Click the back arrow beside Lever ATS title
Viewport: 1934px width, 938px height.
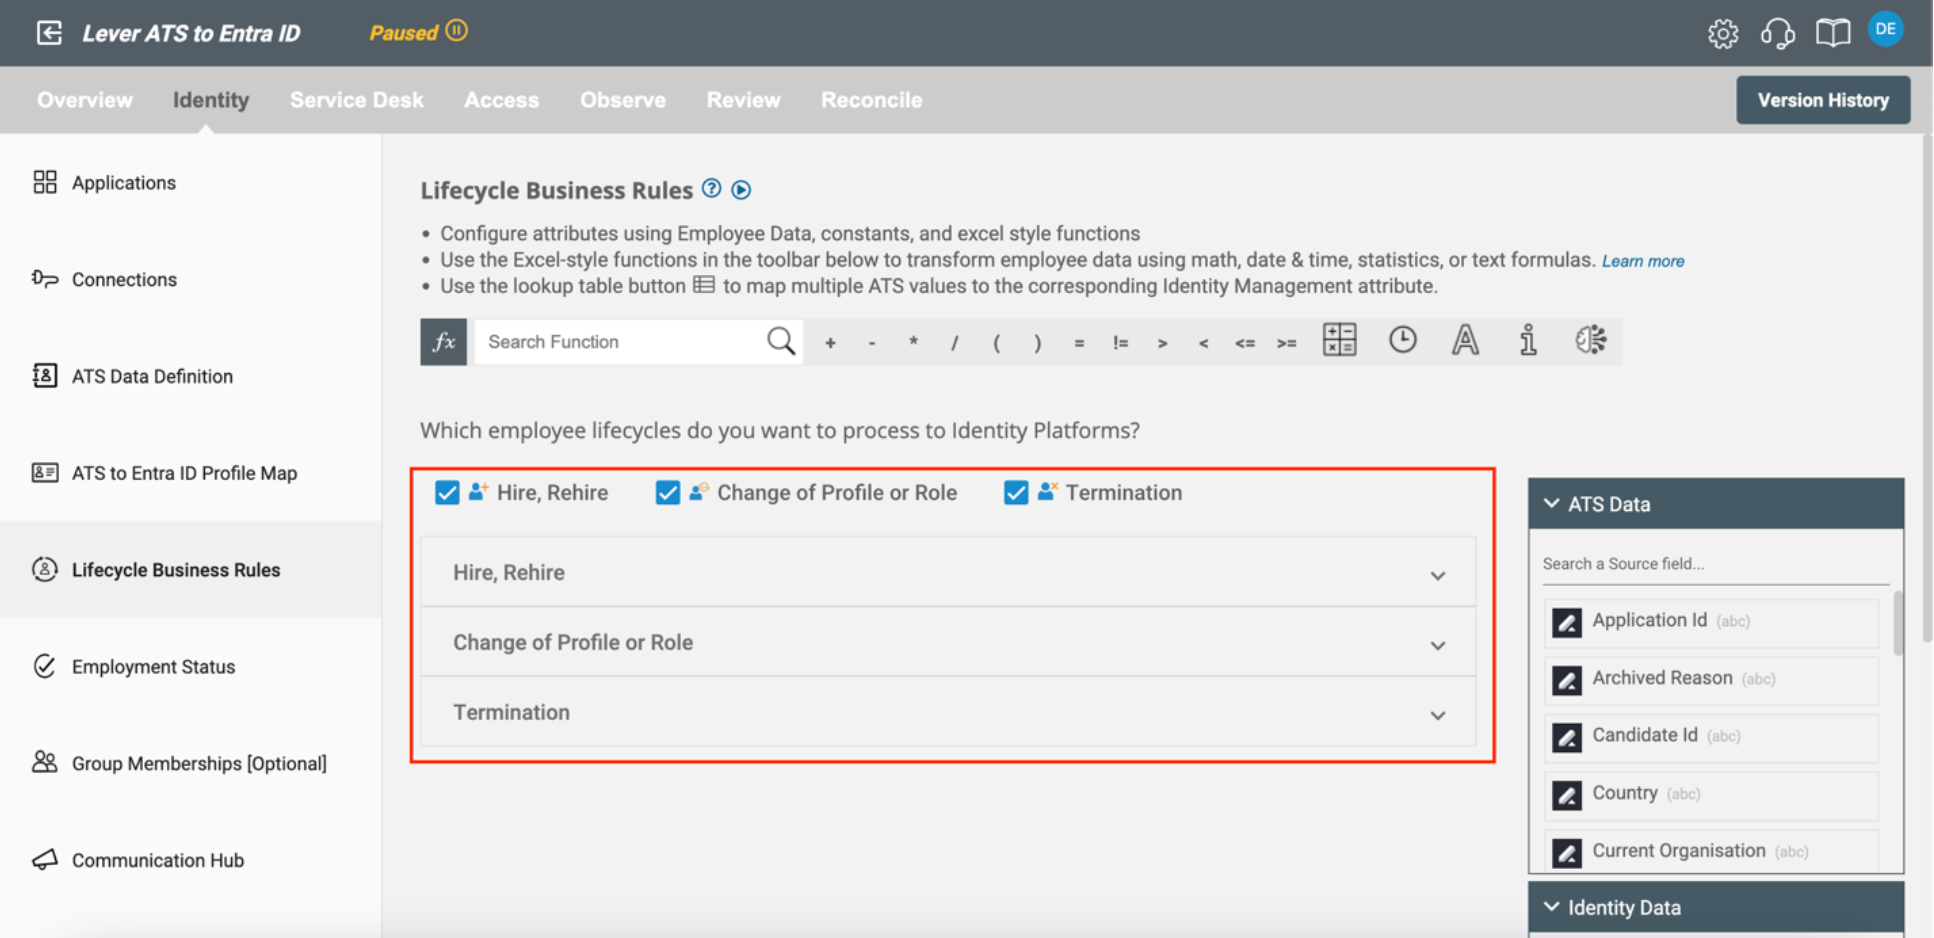[x=48, y=32]
